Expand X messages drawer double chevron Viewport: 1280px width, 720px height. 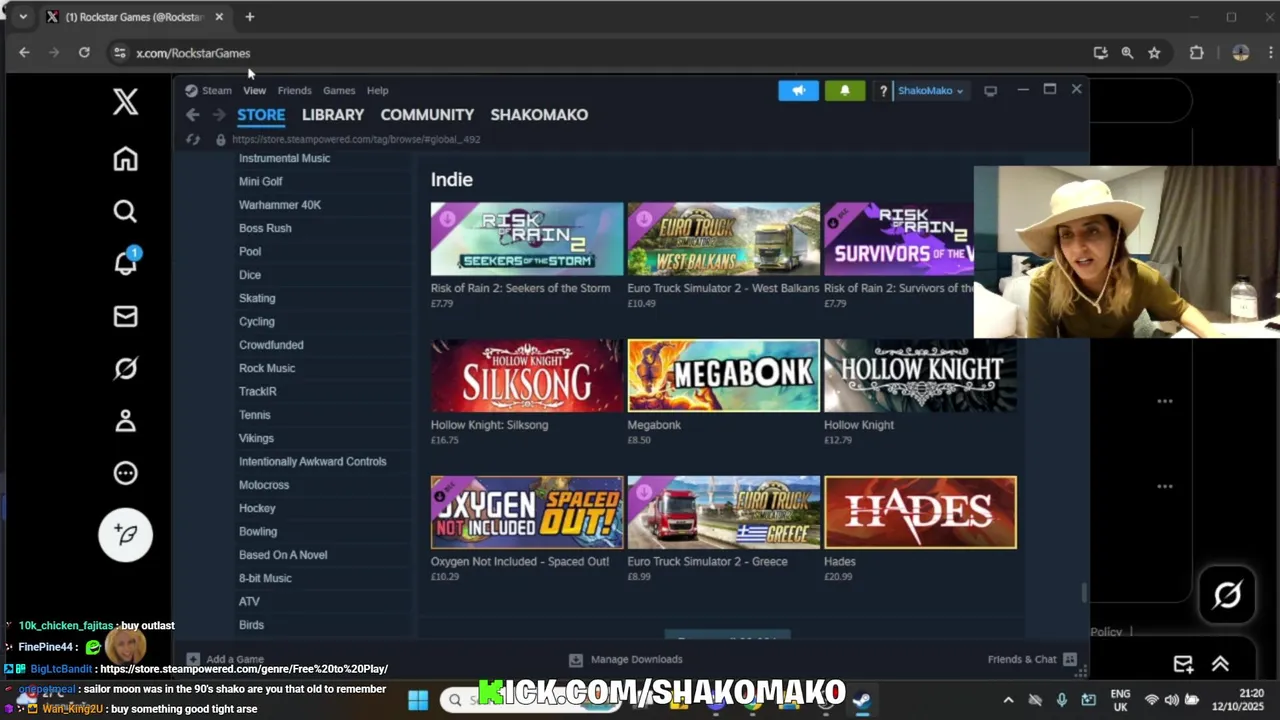click(1220, 664)
